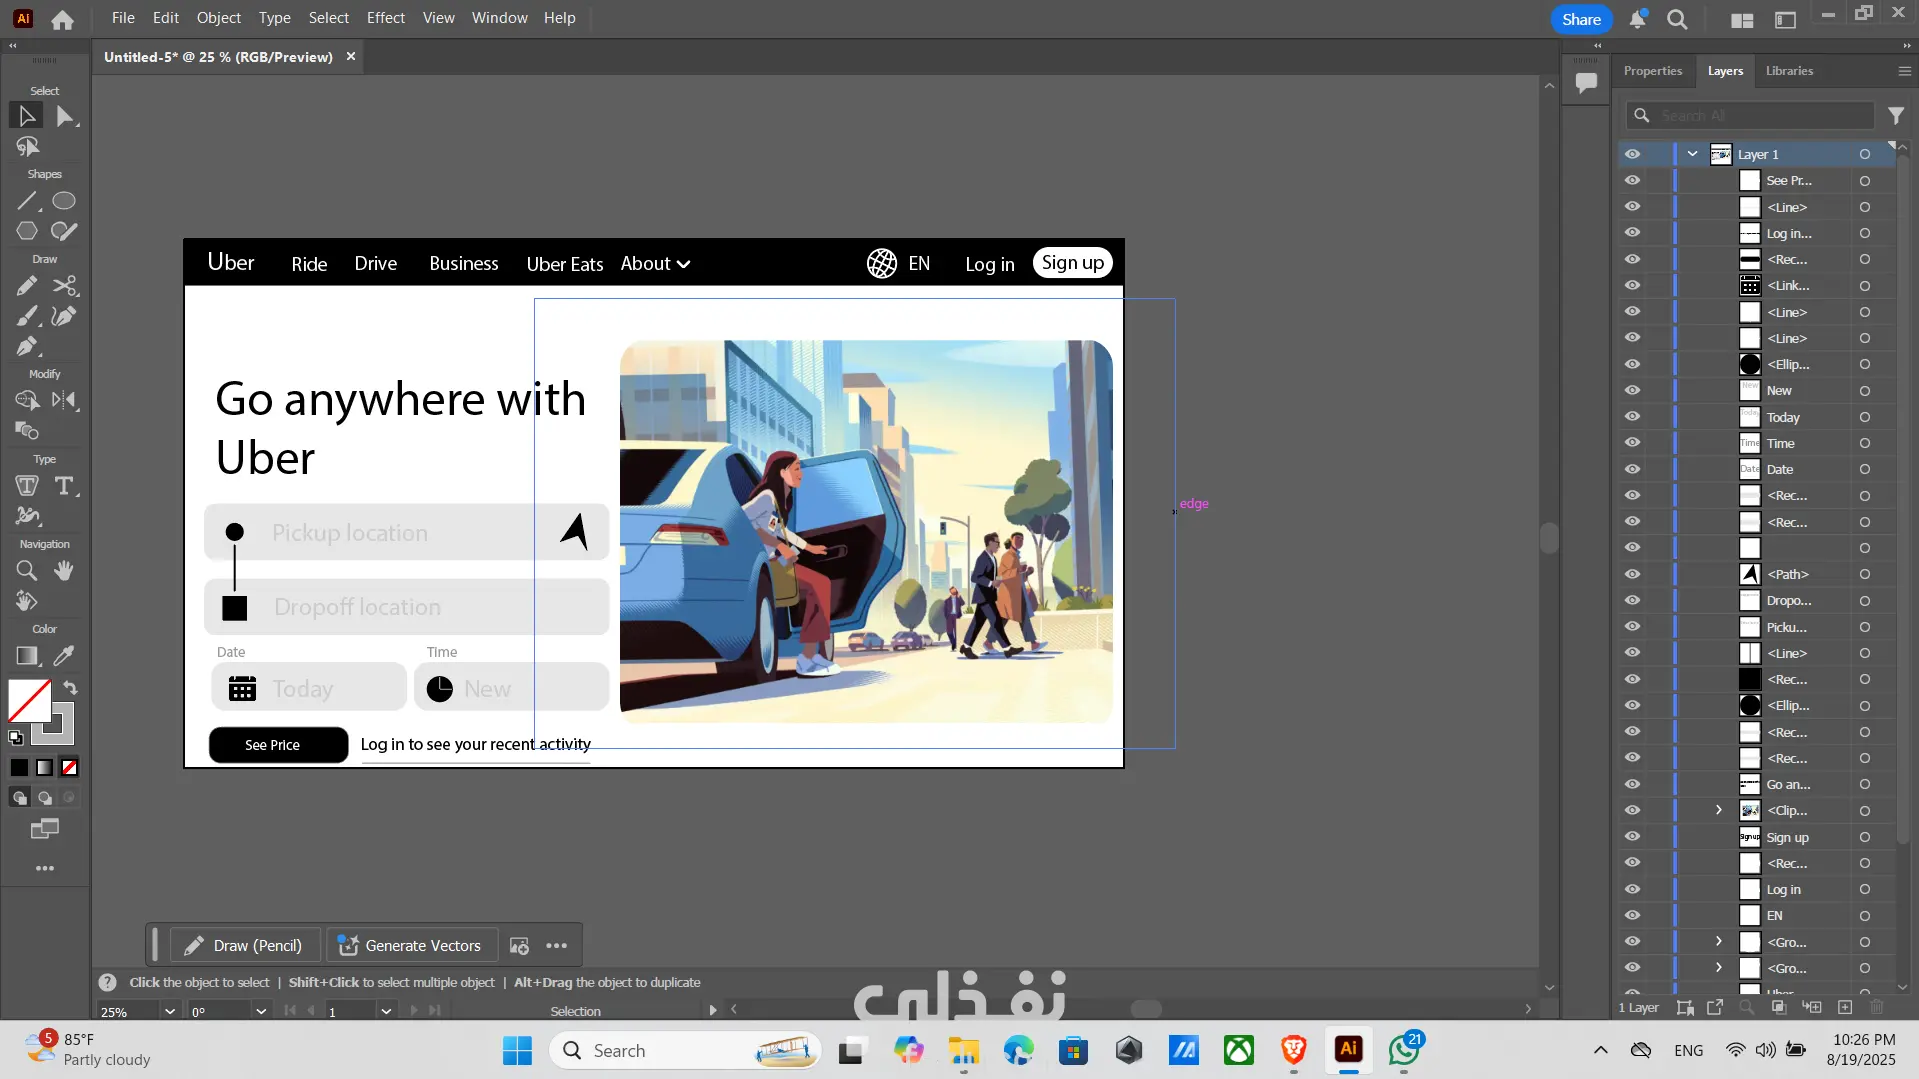Choose the Paintbrush tool
This screenshot has height=1079, width=1919.
point(27,316)
